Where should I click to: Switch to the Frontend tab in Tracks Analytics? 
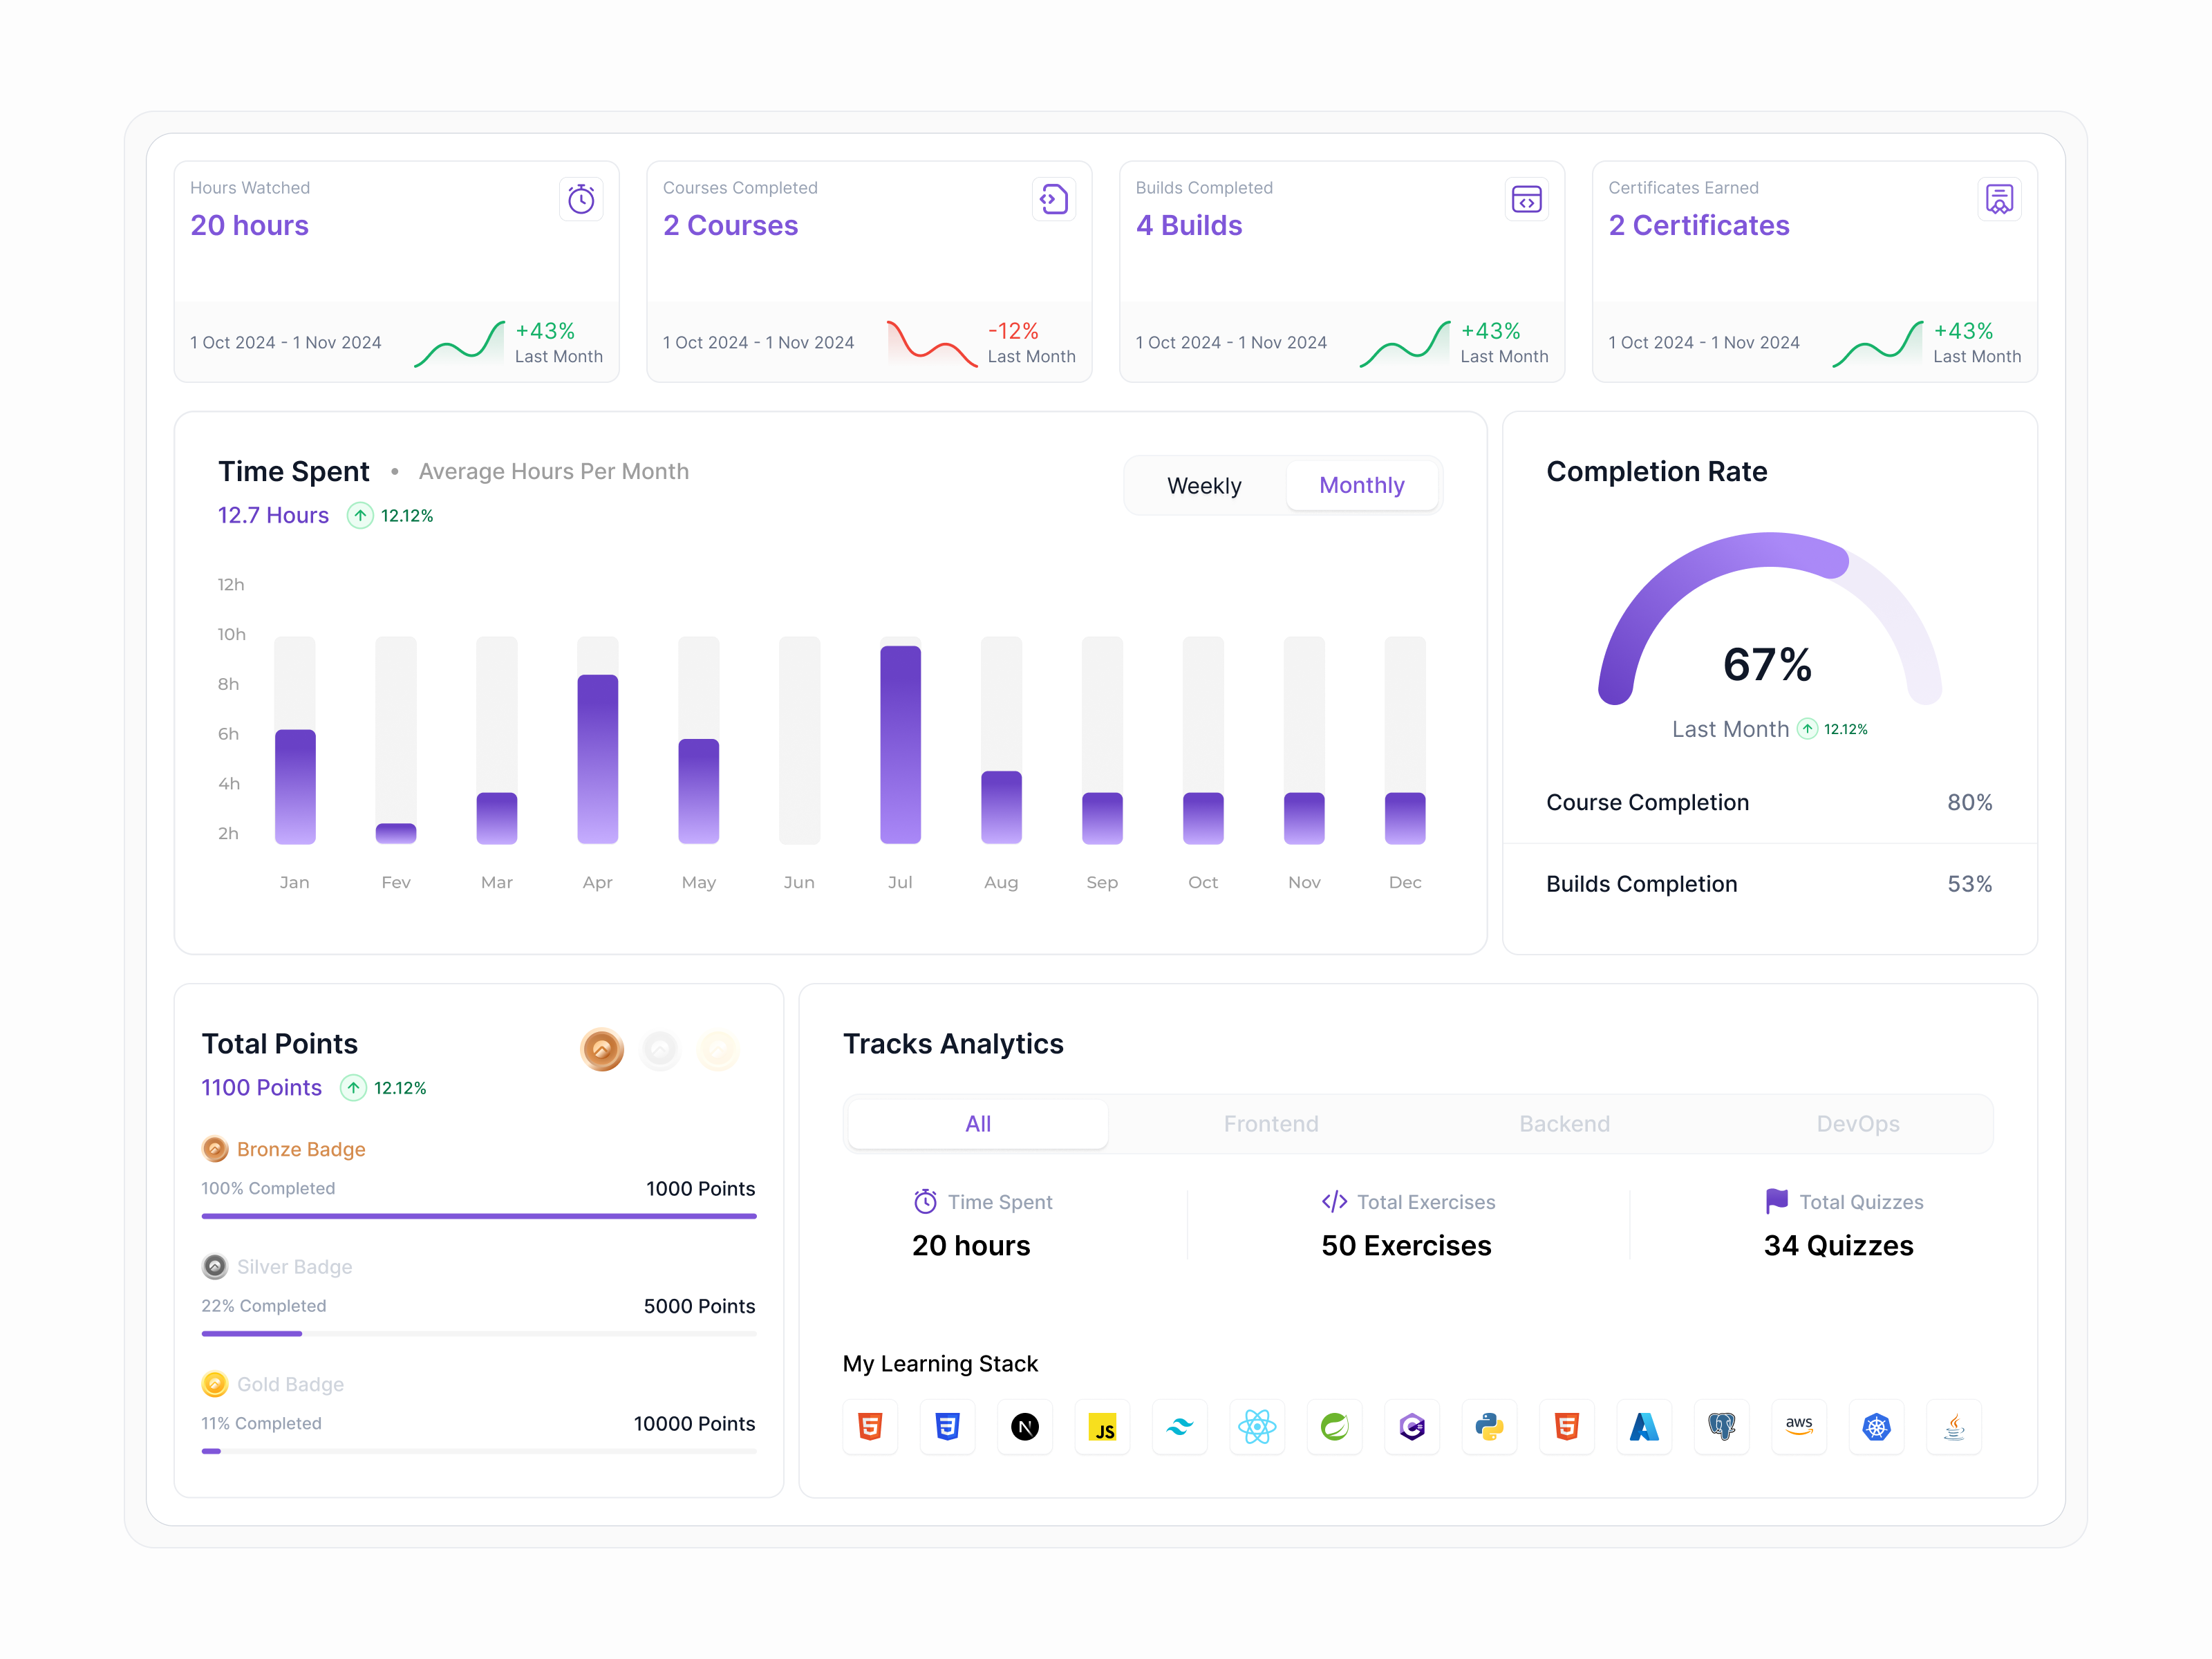coord(1271,1123)
